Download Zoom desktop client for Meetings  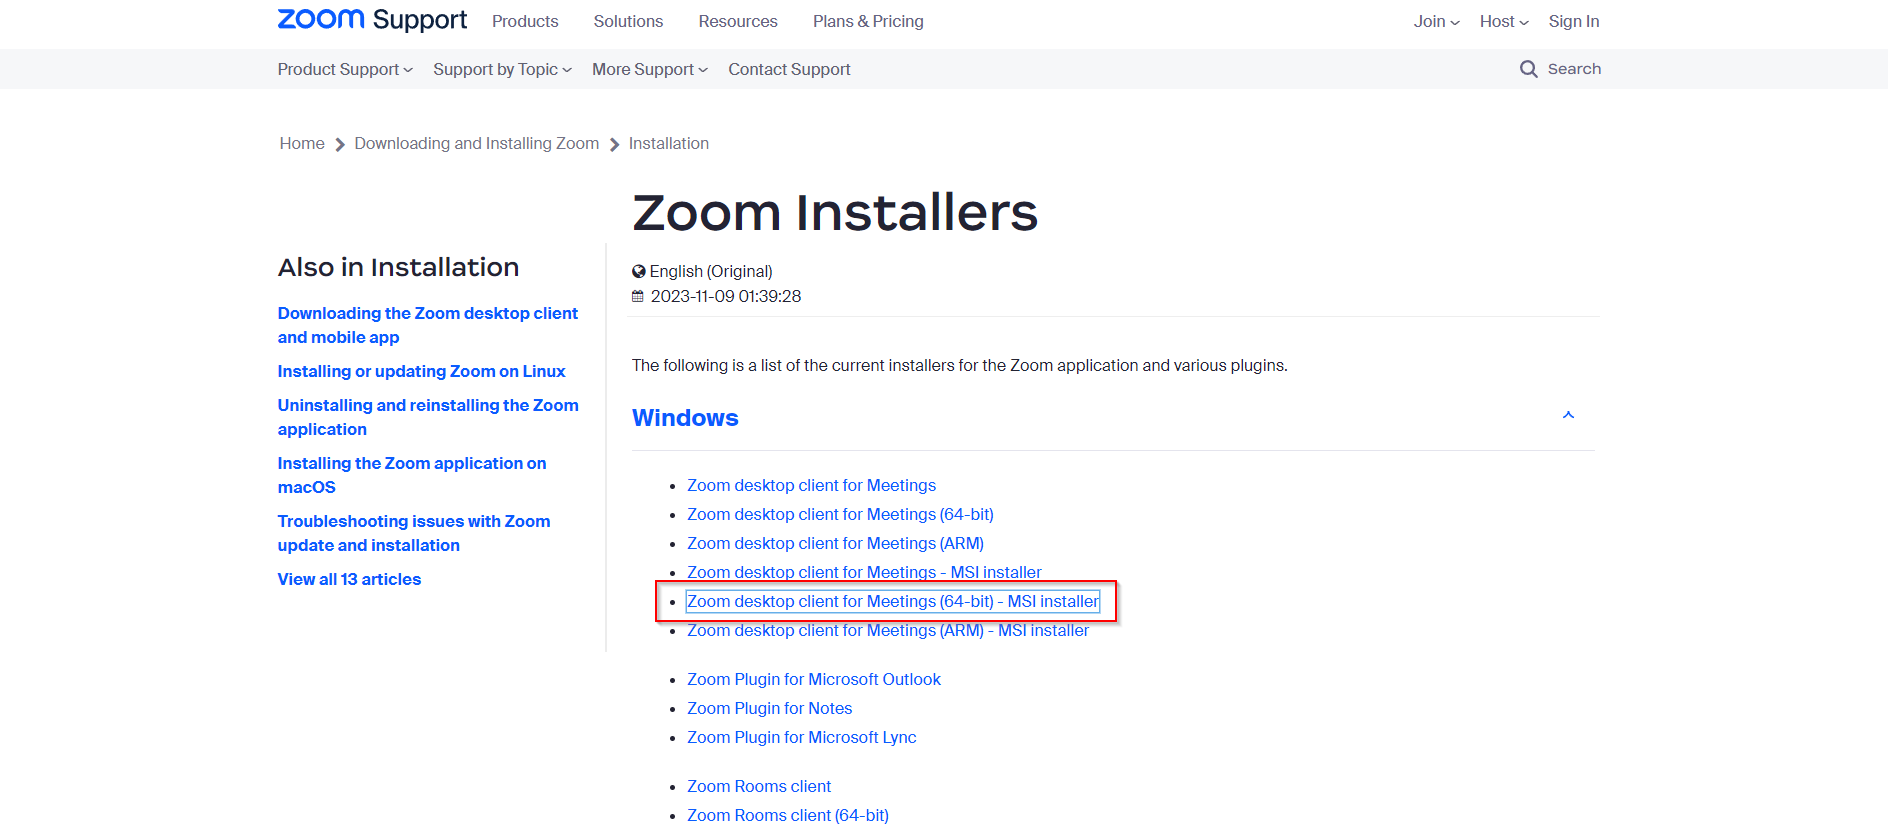pos(811,485)
